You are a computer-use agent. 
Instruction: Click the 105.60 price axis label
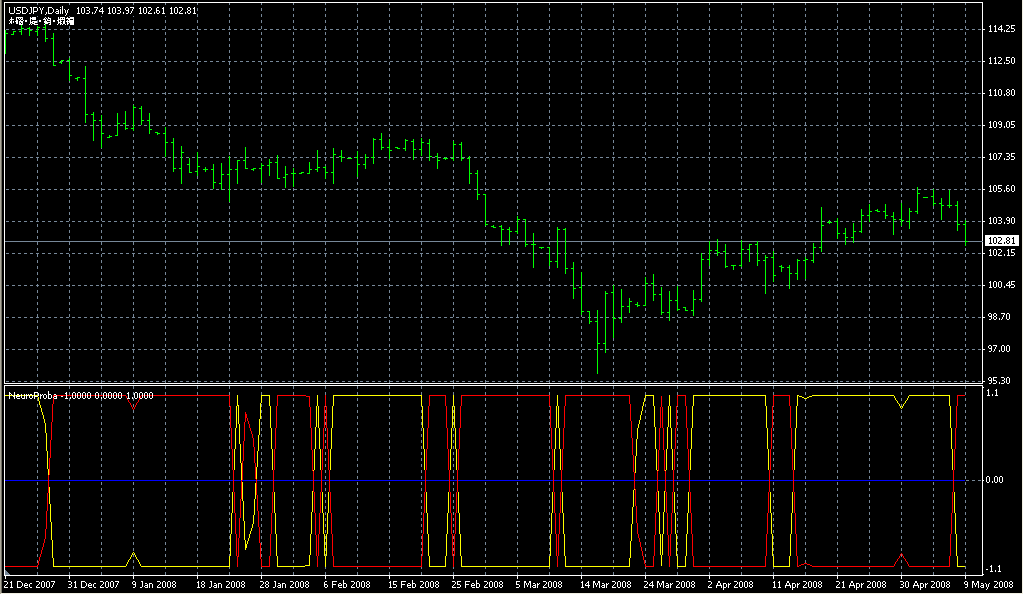pyautogui.click(x=1001, y=189)
